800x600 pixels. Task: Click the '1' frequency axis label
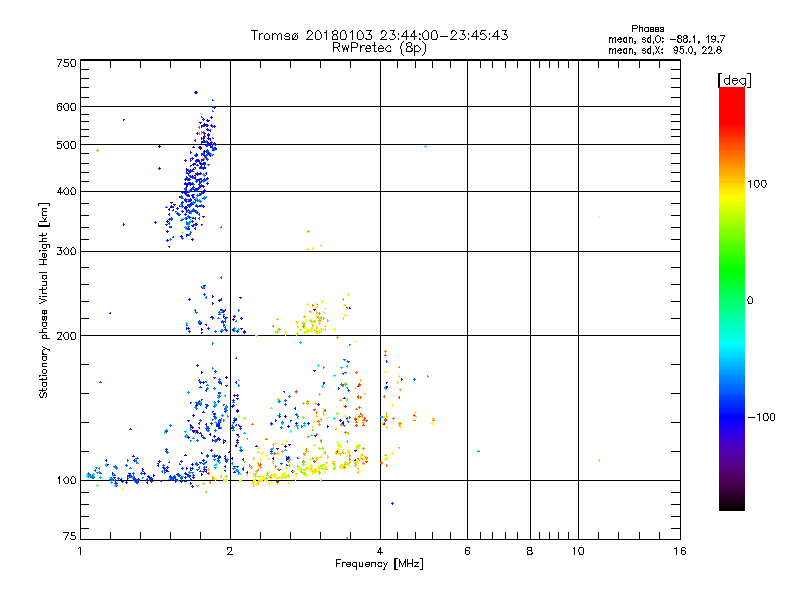coord(80,551)
